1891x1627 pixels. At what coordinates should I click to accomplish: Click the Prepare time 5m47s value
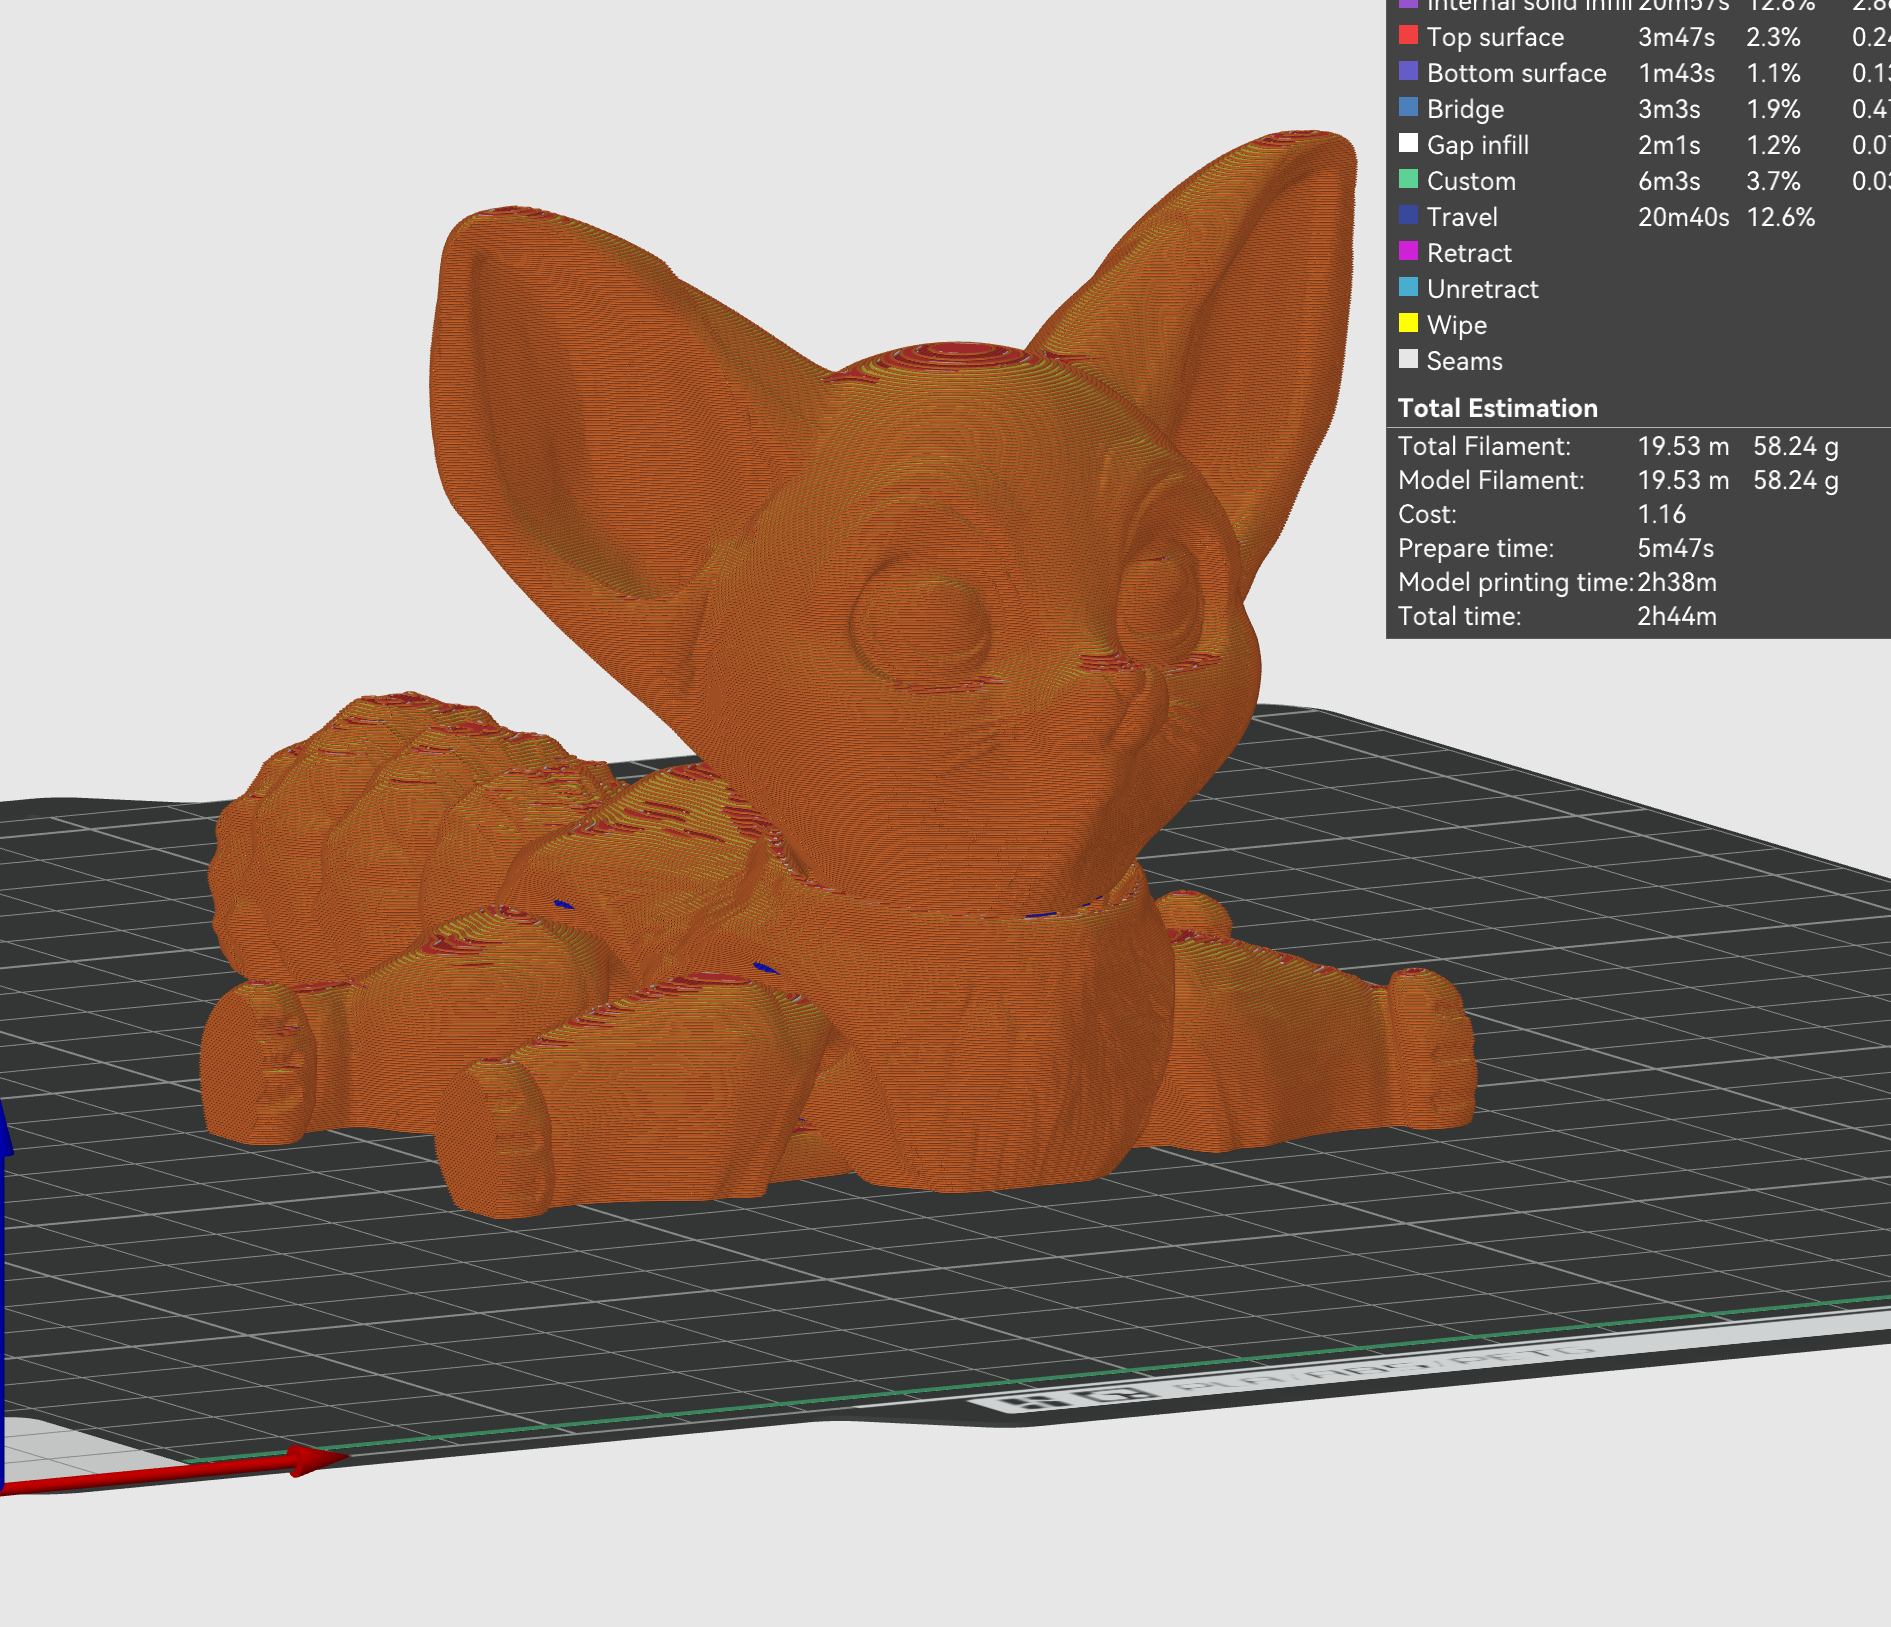1675,548
